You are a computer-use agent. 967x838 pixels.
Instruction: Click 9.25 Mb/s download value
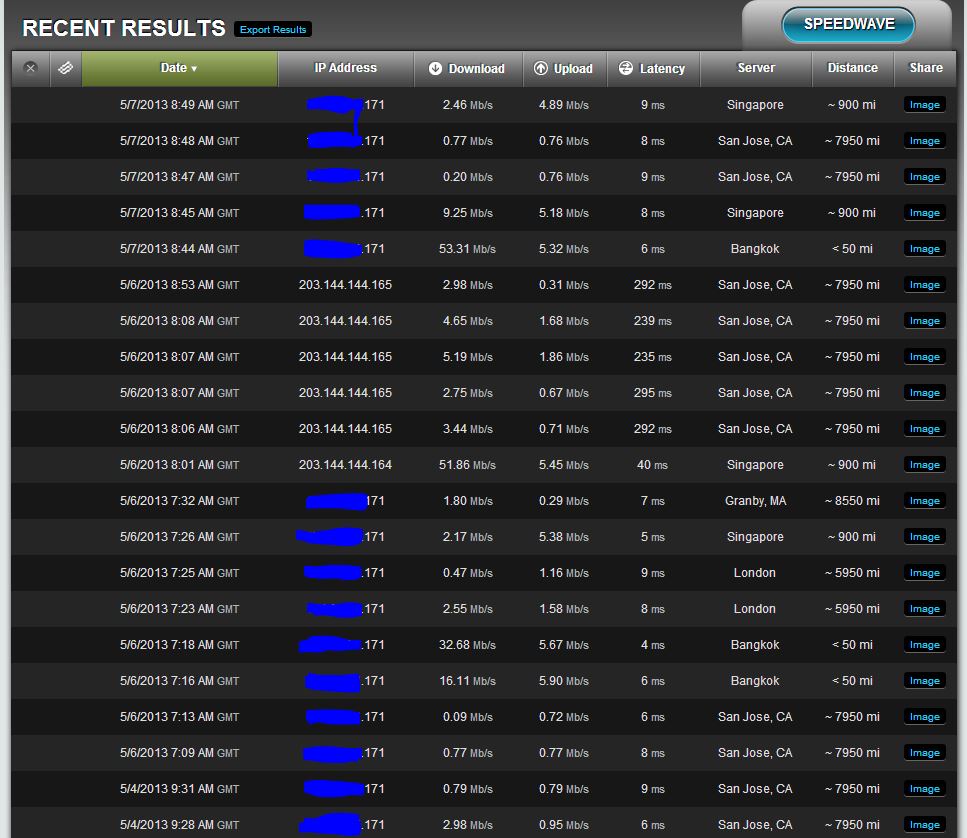click(467, 213)
